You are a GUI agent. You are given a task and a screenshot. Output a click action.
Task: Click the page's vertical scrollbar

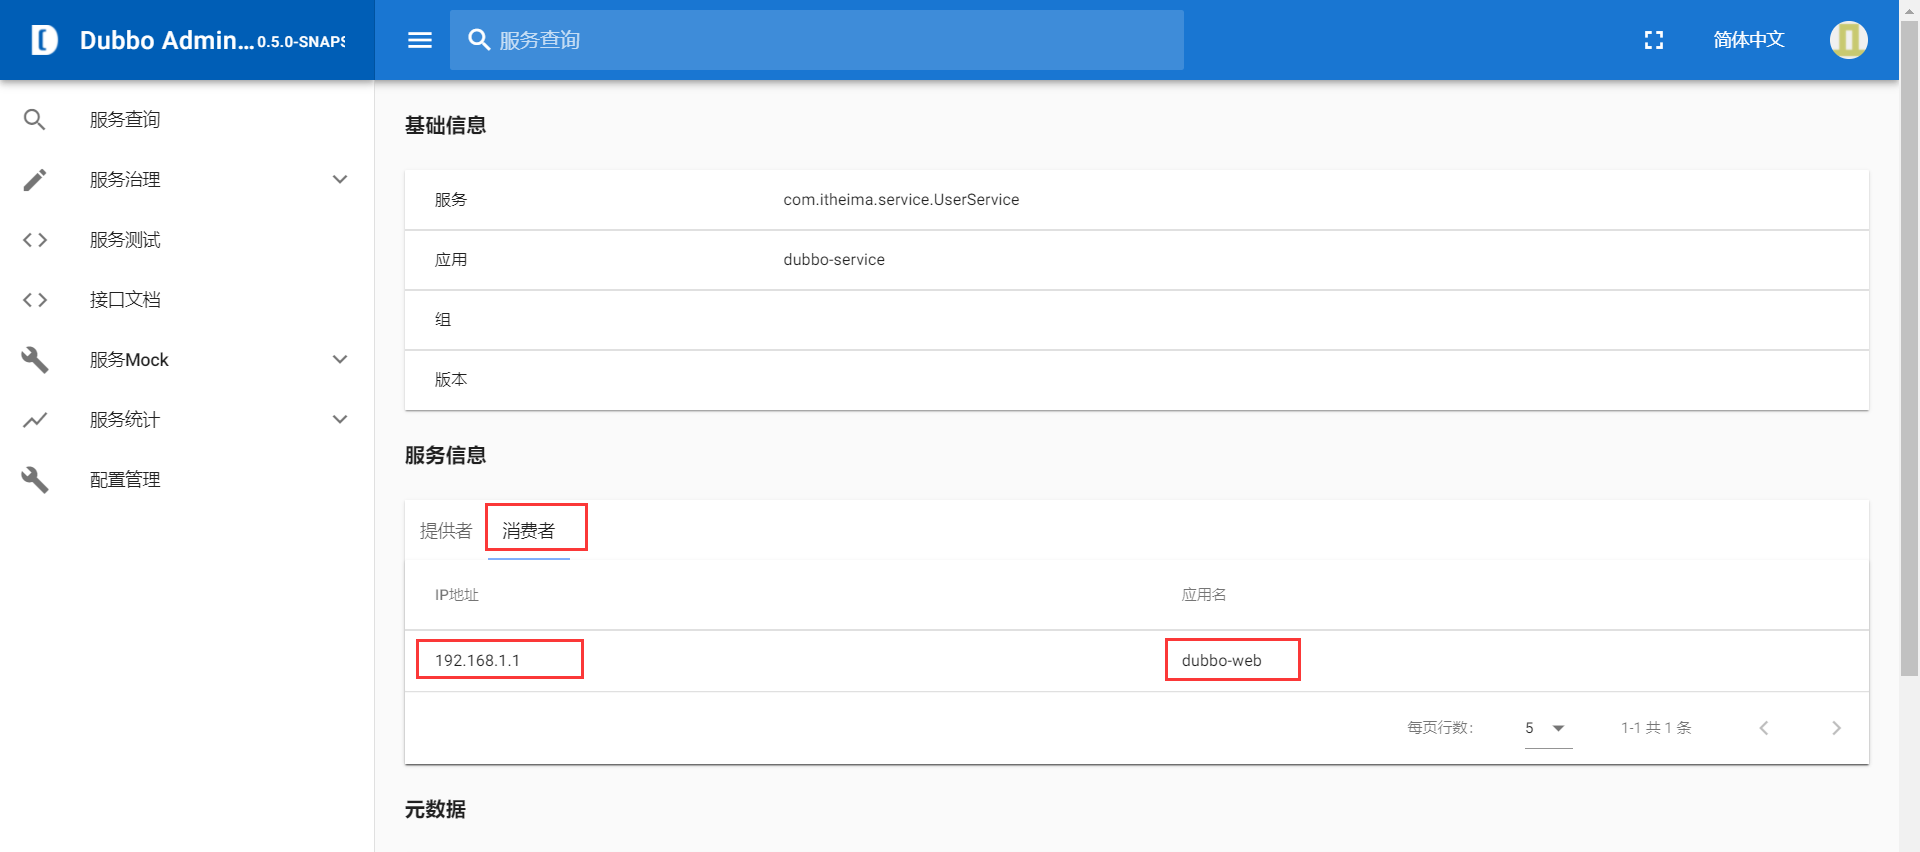click(1909, 350)
